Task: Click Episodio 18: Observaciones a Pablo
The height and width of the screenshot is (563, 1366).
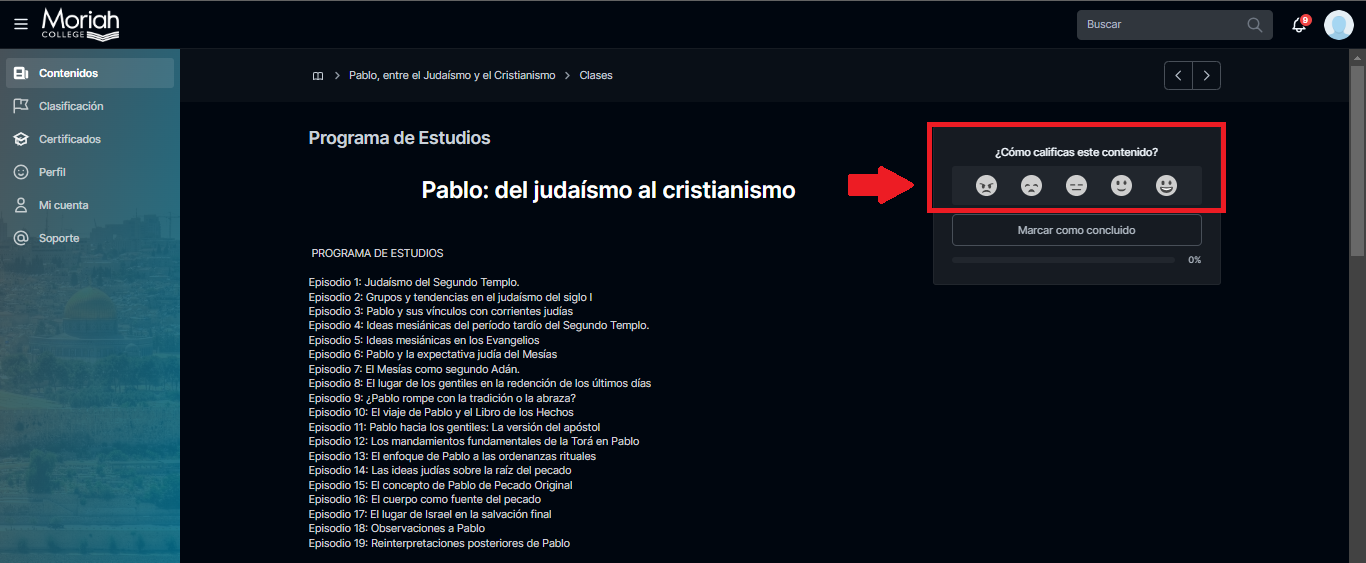Action: coord(396,528)
